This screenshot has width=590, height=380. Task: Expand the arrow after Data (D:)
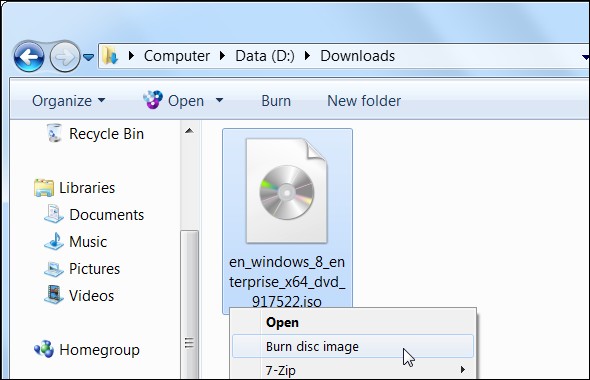click(307, 56)
